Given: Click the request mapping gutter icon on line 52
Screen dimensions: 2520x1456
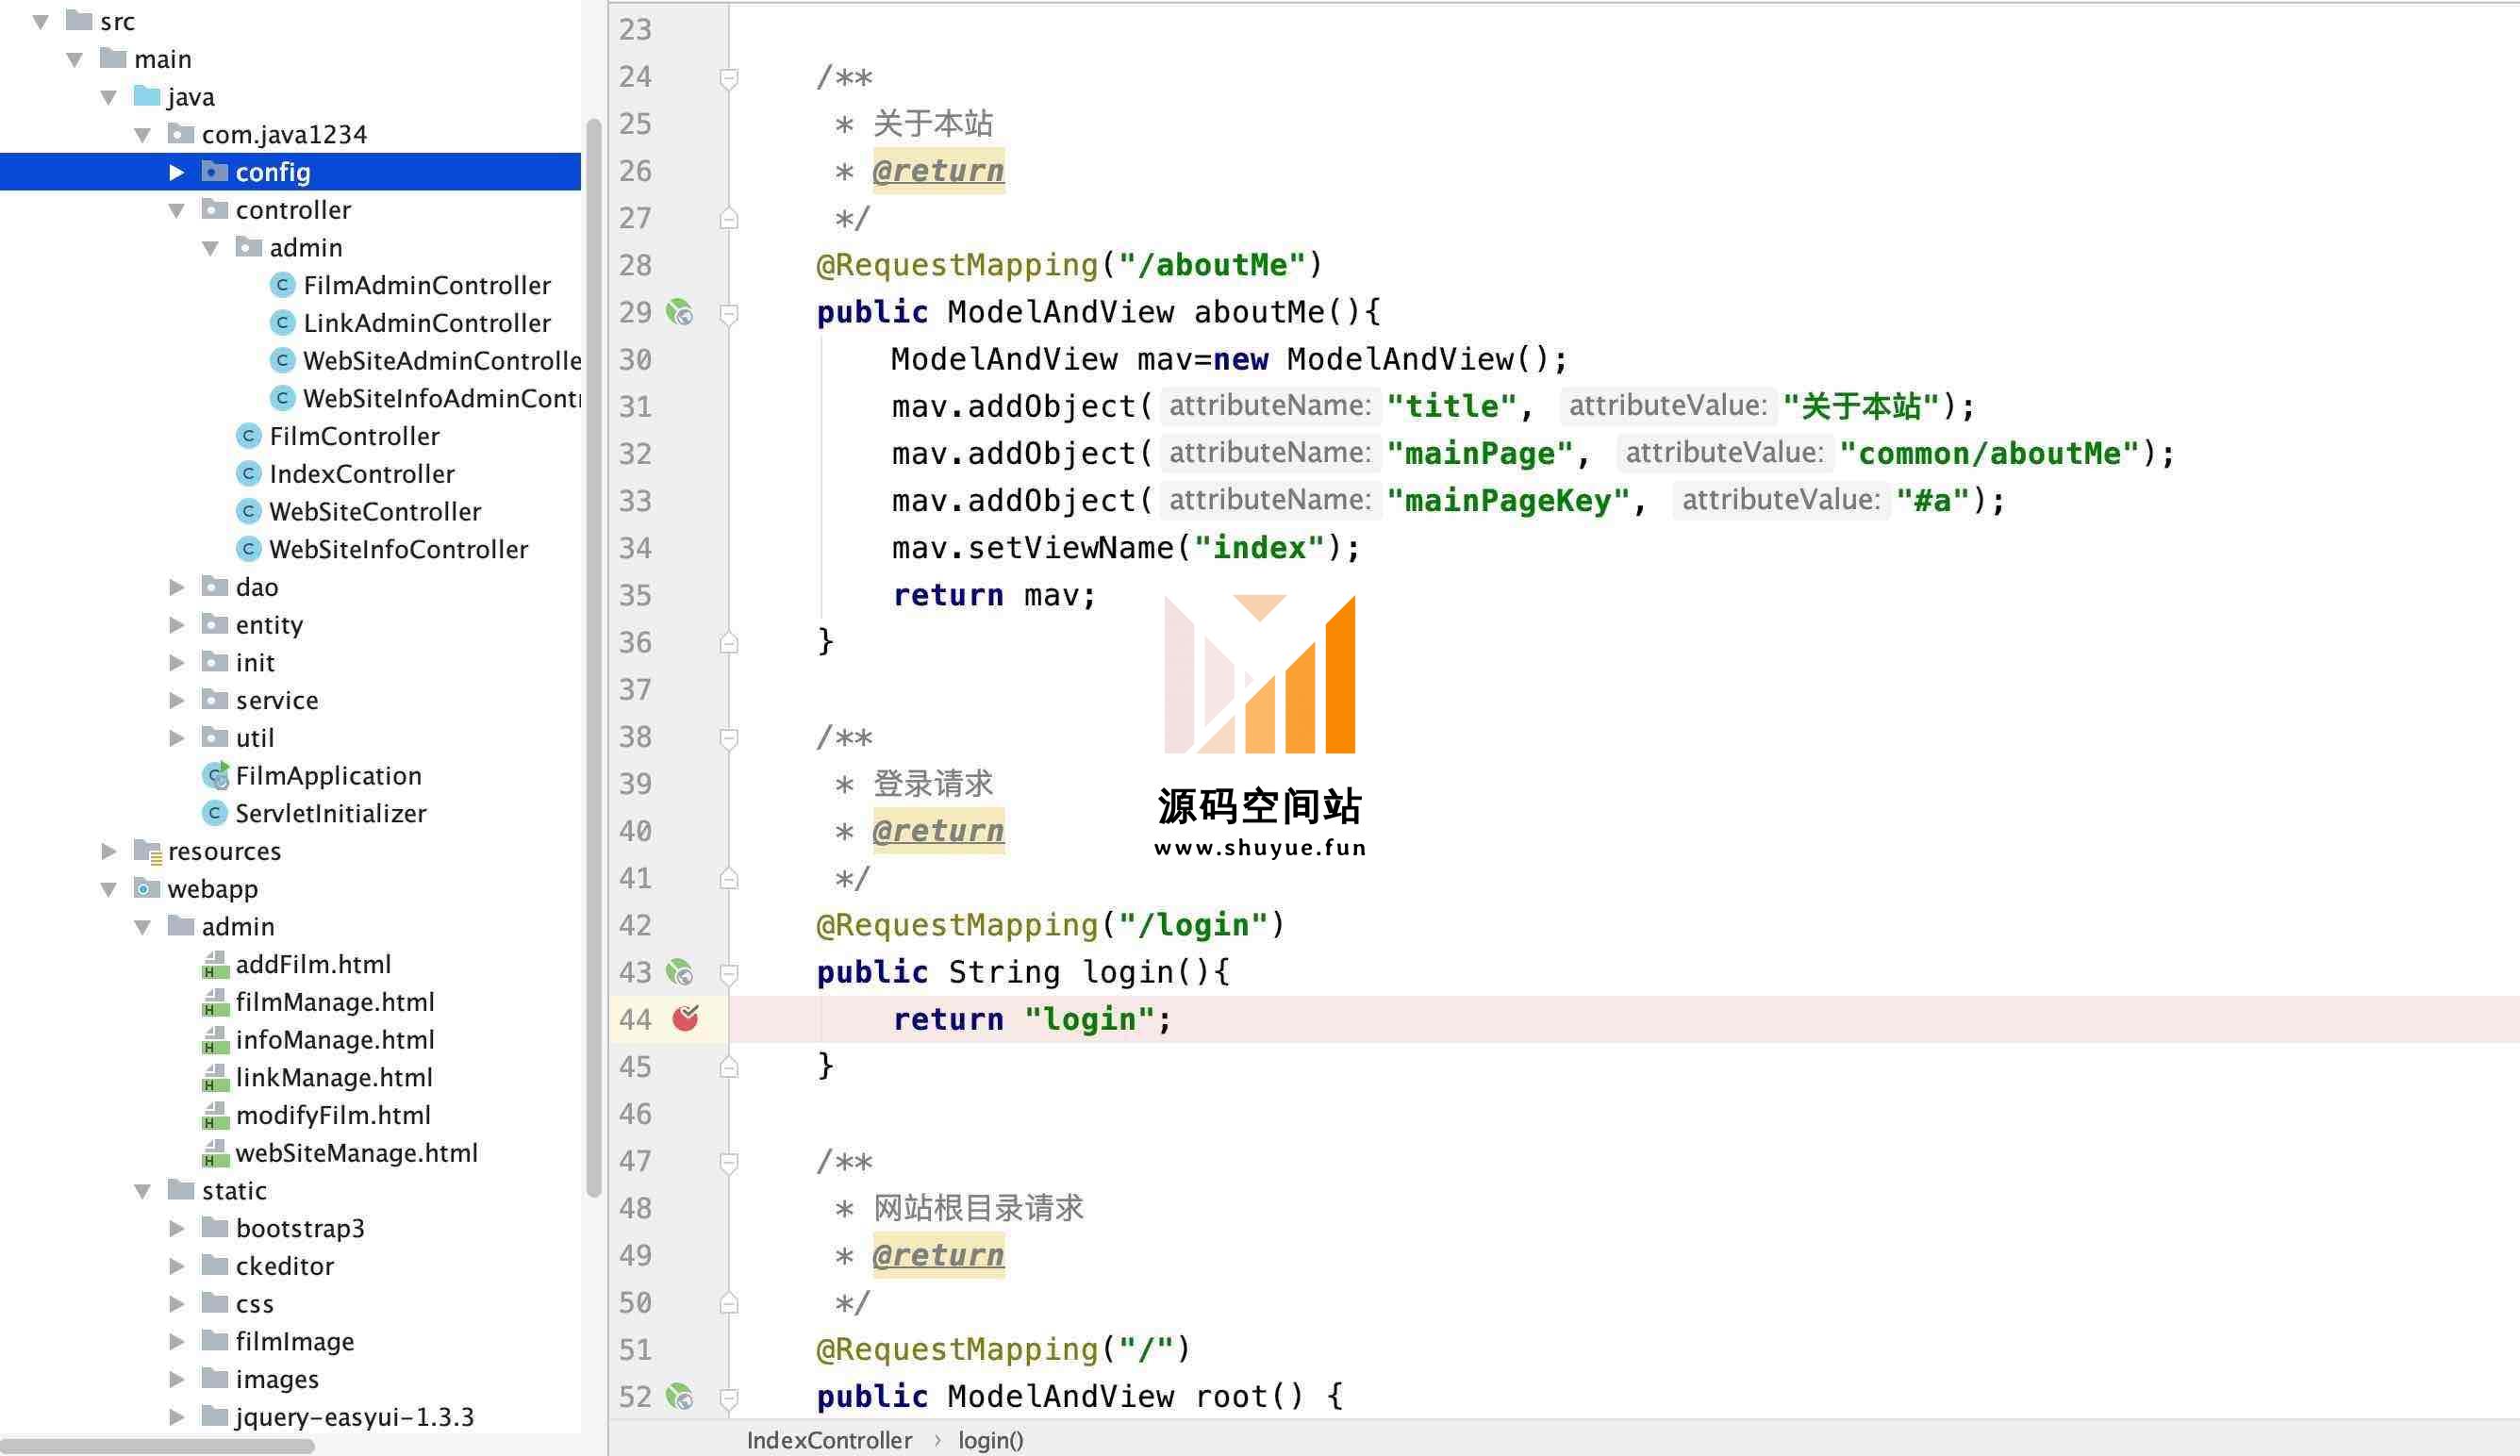Looking at the screenshot, I should (x=680, y=1396).
